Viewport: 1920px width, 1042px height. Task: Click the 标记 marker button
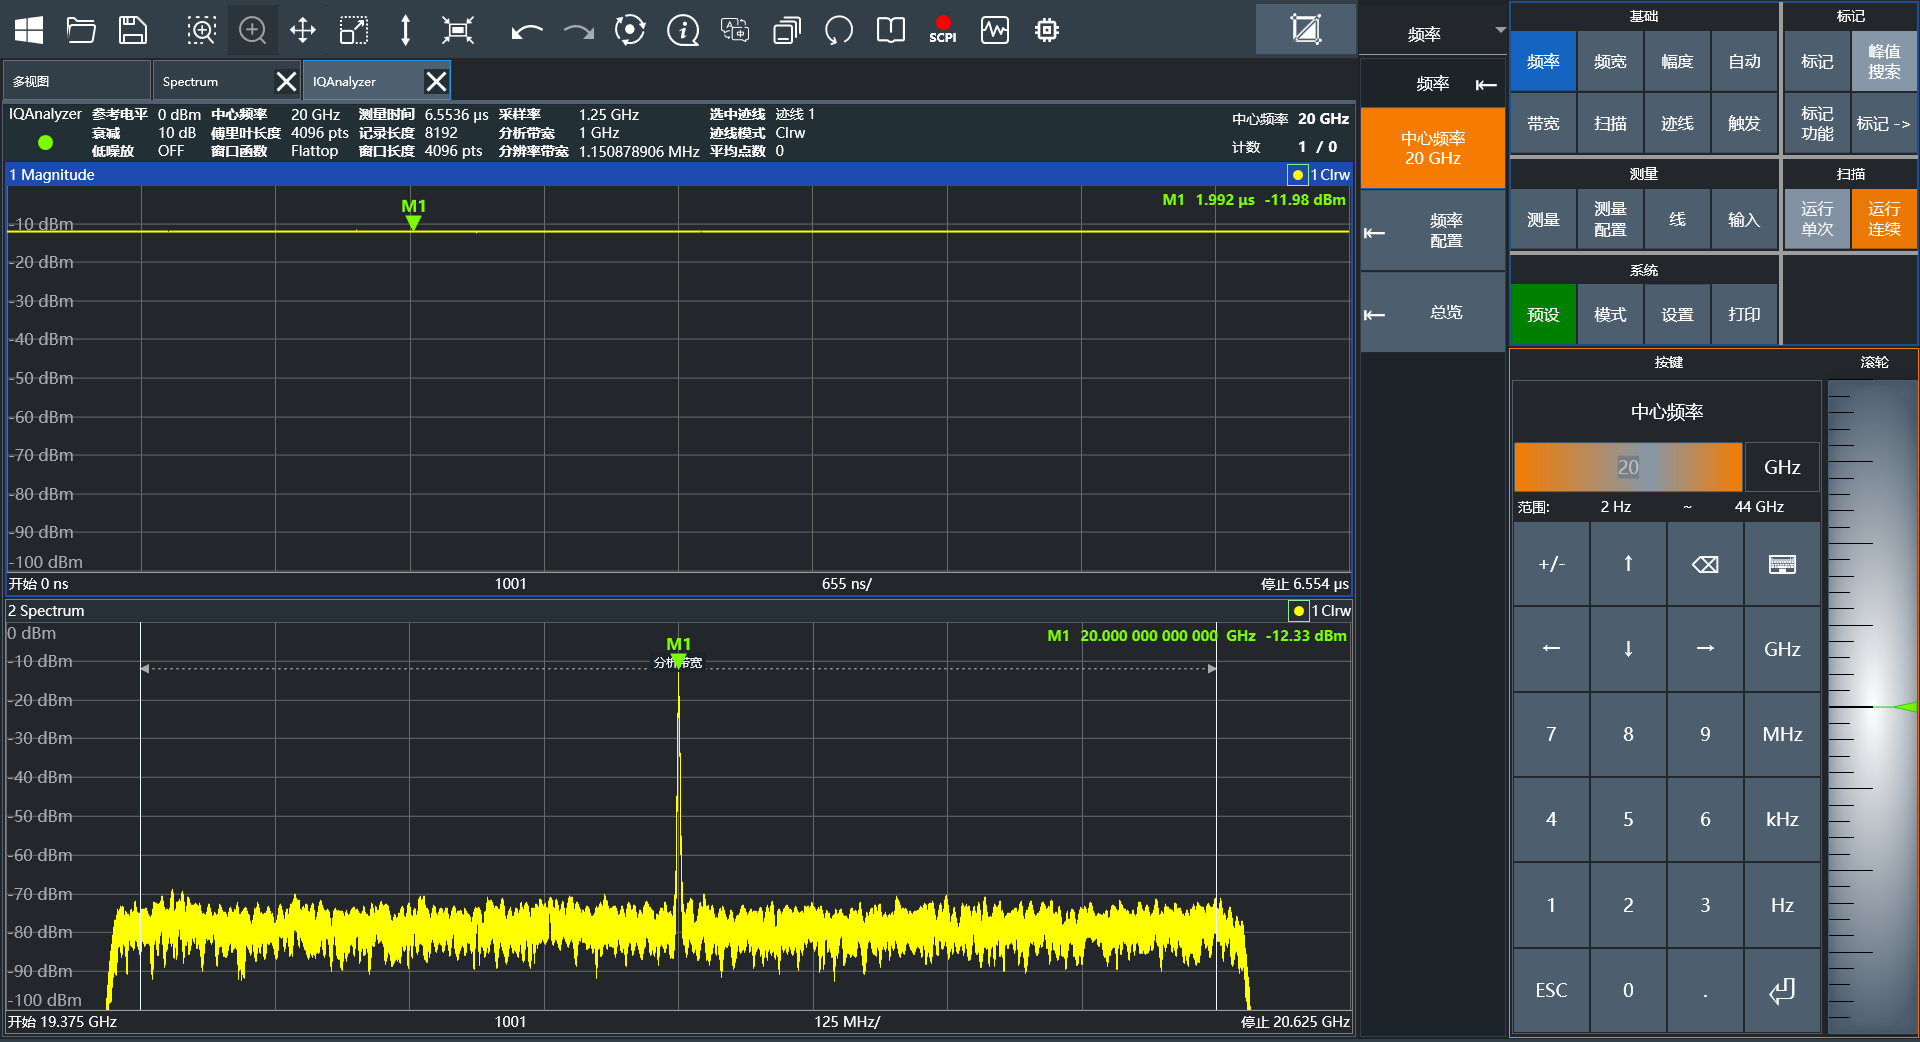click(x=1817, y=61)
